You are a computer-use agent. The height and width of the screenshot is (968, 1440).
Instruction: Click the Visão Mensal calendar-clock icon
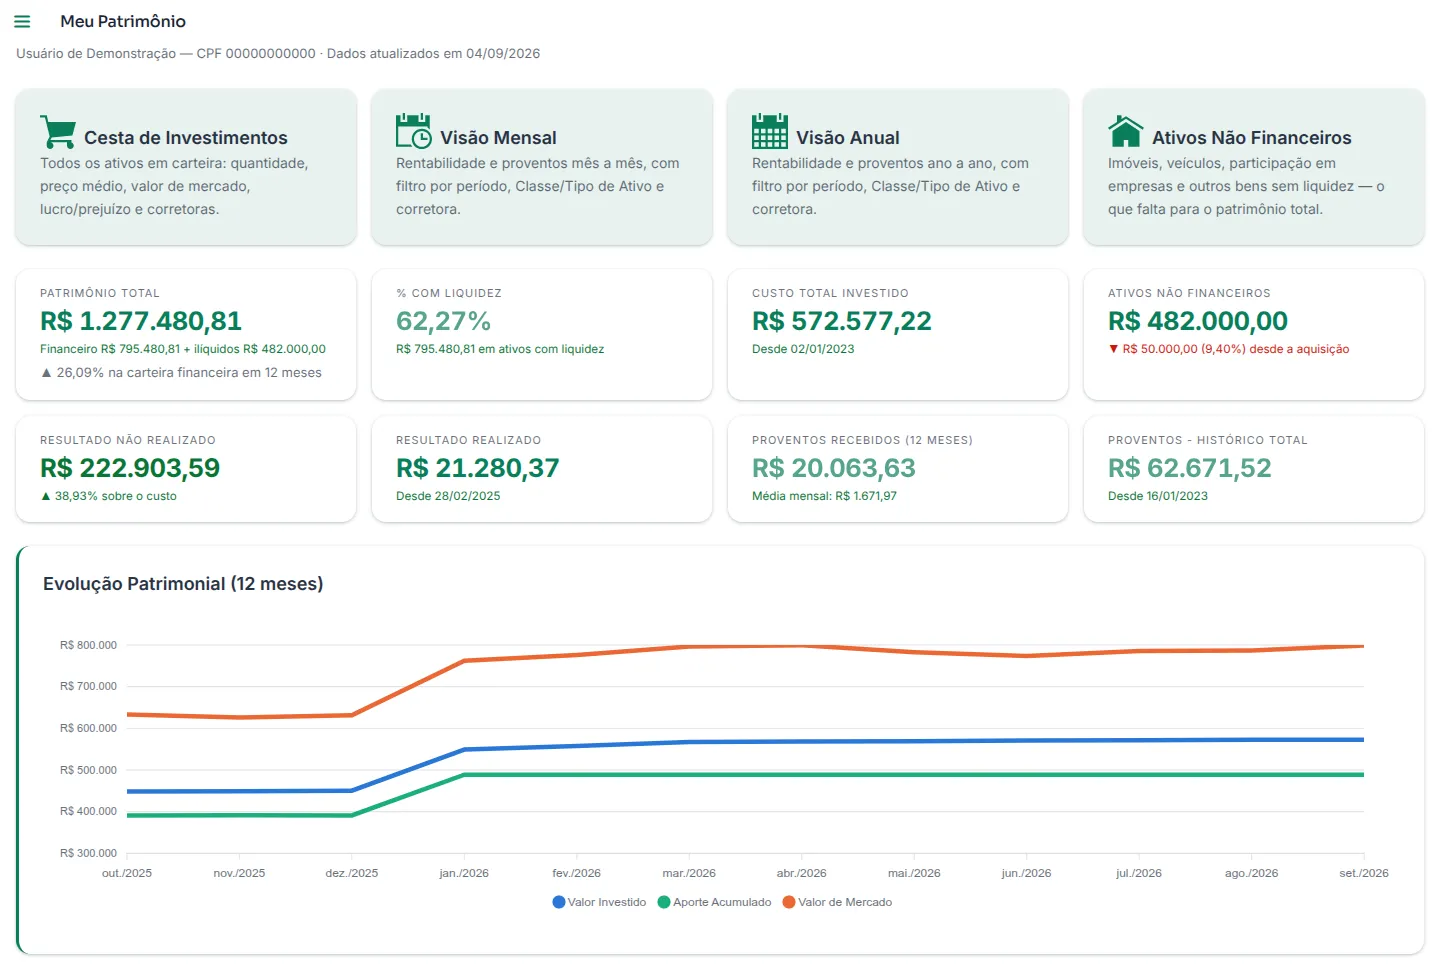414,131
